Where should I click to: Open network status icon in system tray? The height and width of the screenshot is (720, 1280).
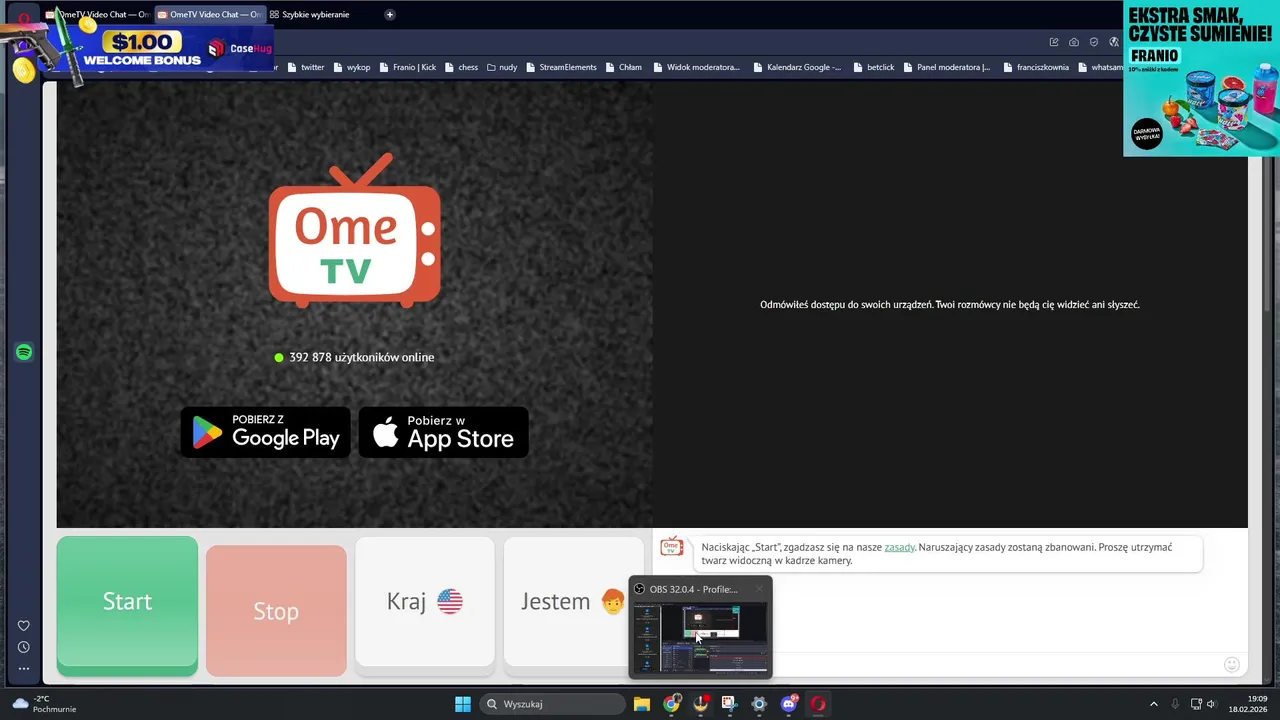tap(1196, 704)
